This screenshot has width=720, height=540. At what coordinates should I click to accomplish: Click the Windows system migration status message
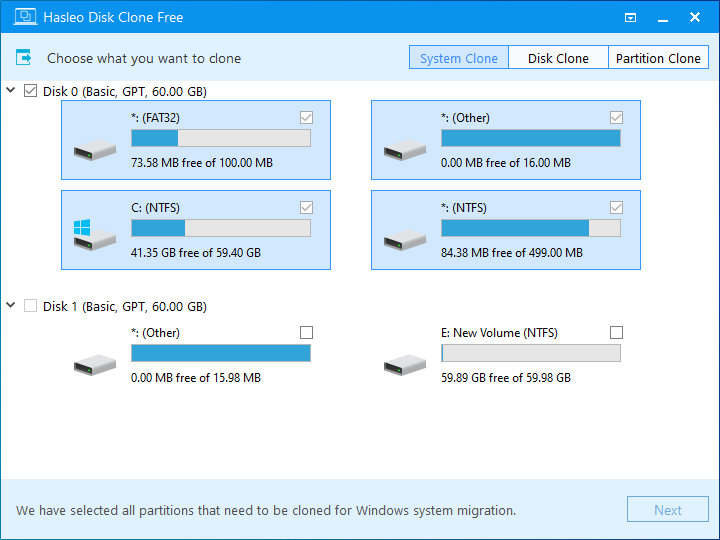(x=266, y=510)
